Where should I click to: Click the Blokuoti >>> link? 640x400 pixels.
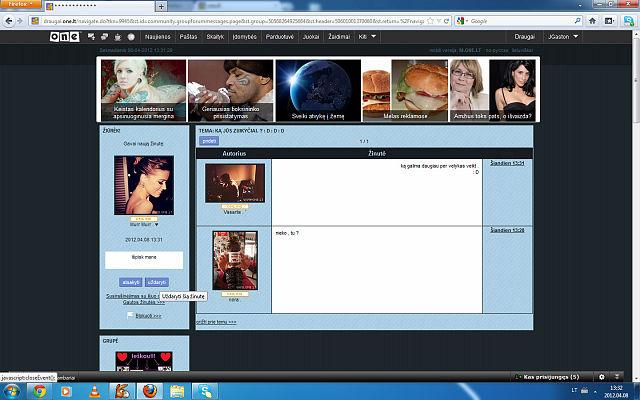click(x=148, y=316)
